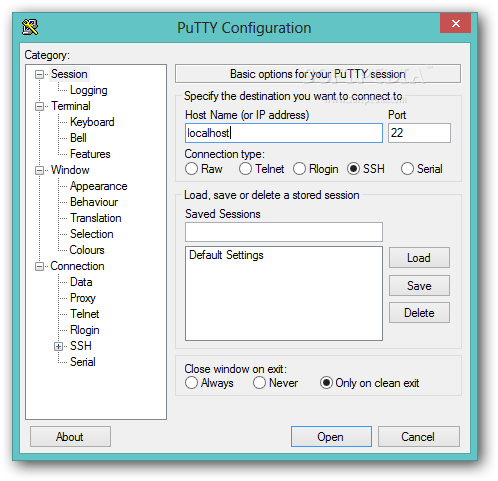
Task: Open the Serial category in tree
Action: click(83, 362)
